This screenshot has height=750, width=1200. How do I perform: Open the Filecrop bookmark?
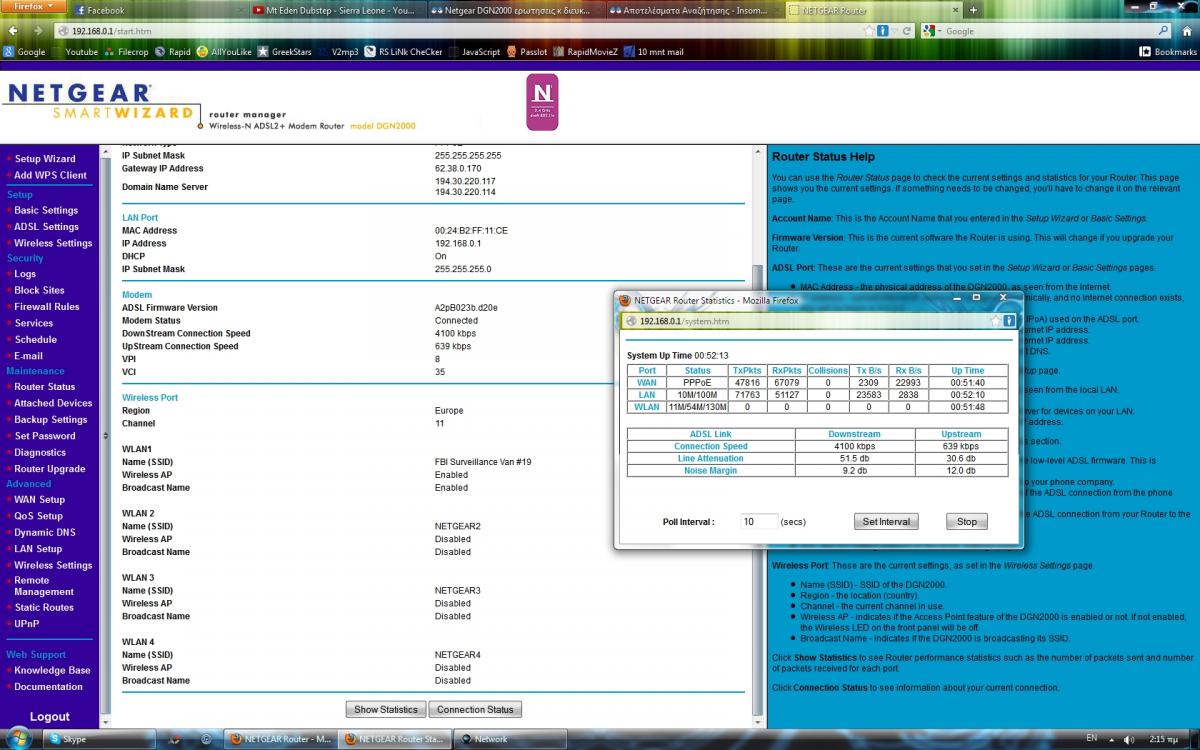[126, 51]
